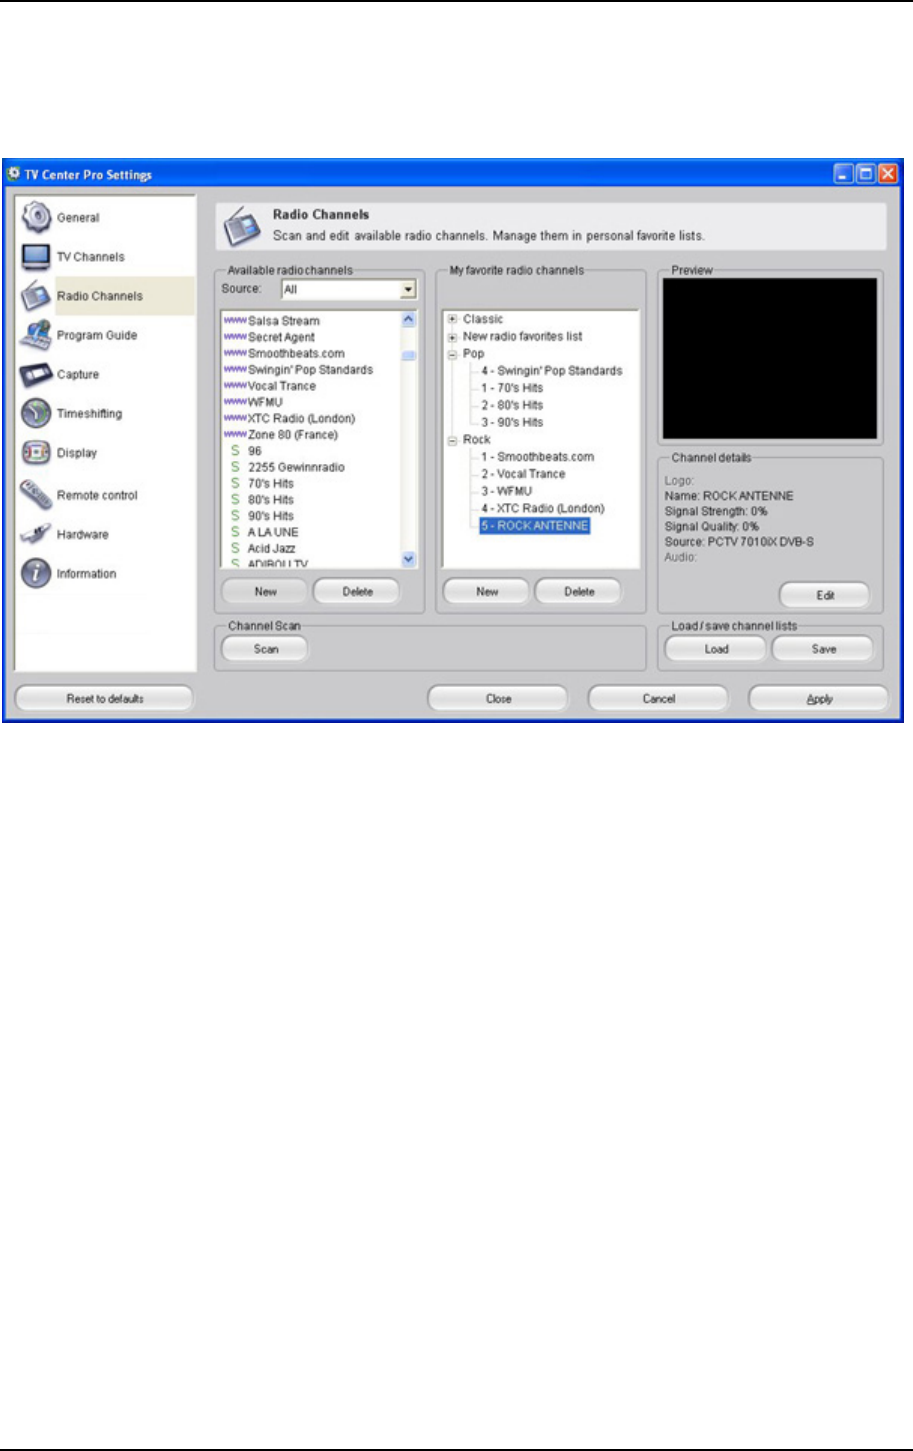Click the www icon next to WFMU
The height and width of the screenshot is (1451, 913).
pyautogui.click(x=235, y=402)
